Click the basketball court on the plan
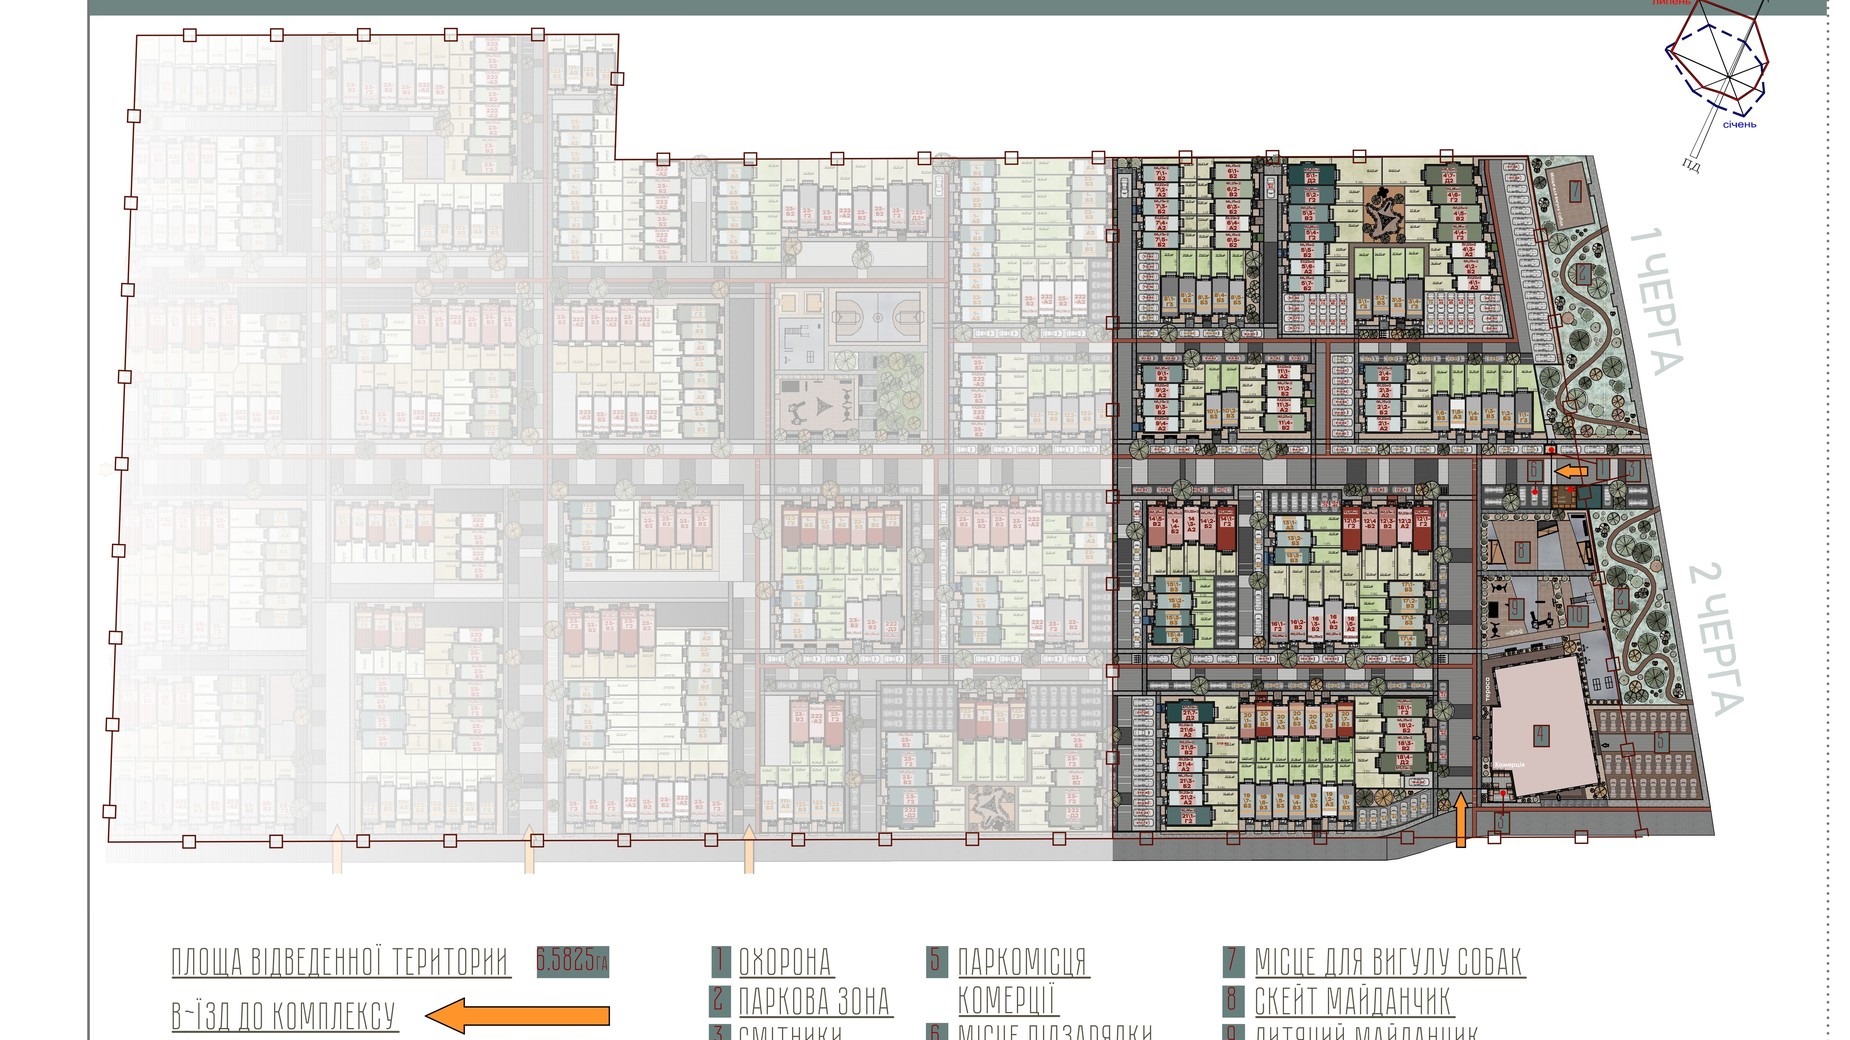1850x1040 pixels. (876, 316)
